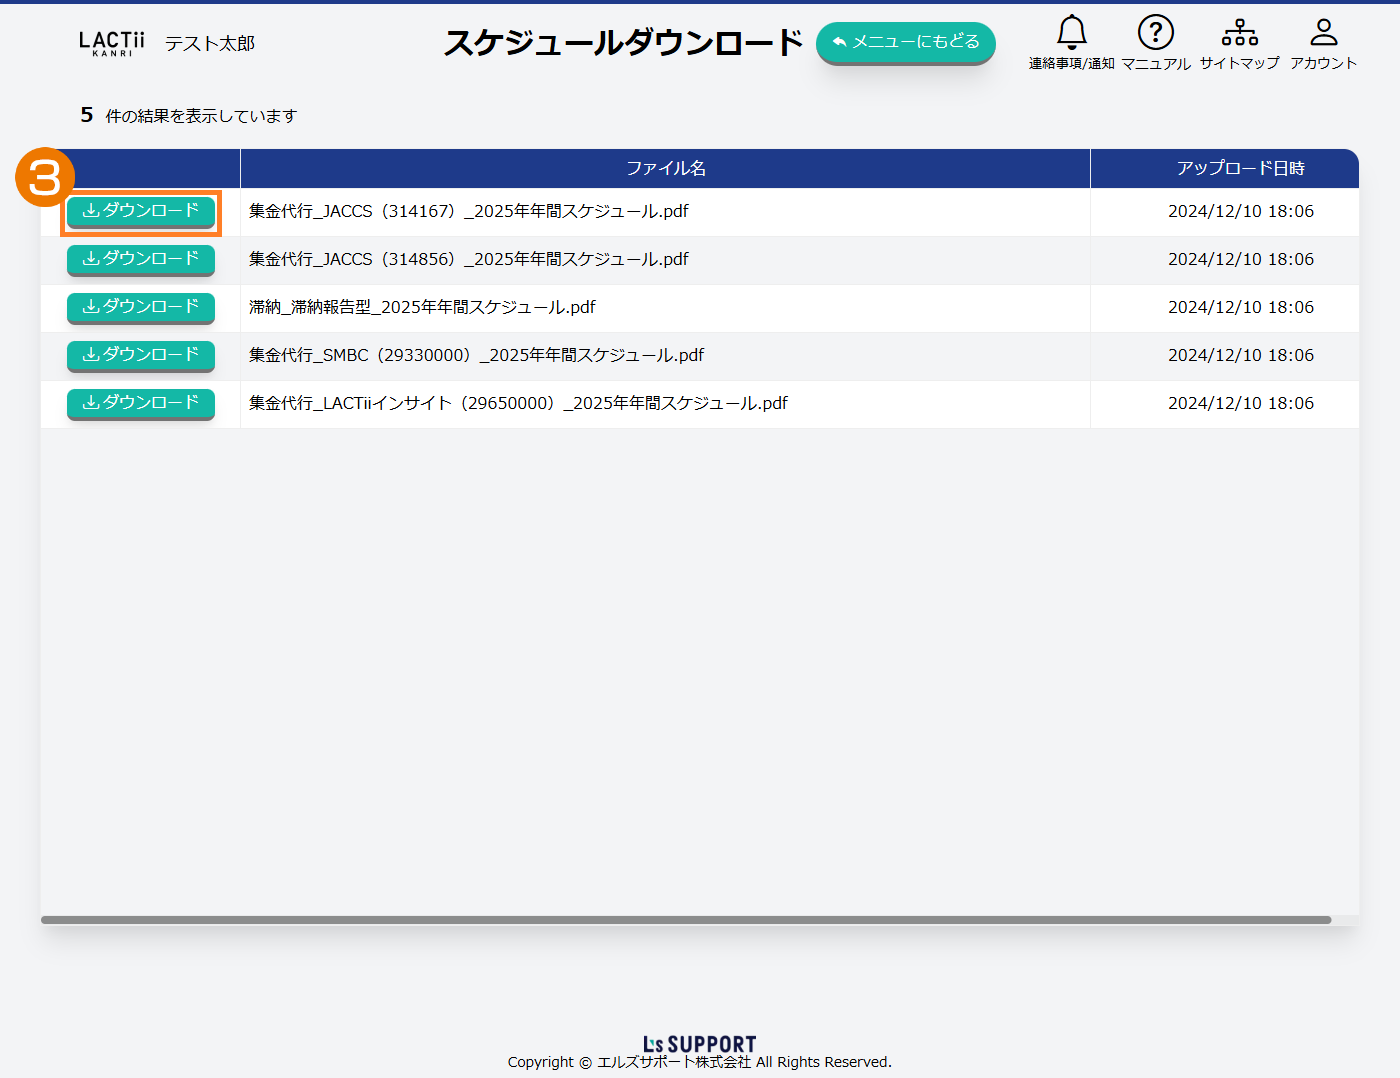Screen dimensions: 1400x1078
Task: Click the ファイル名 column header
Action: click(665, 168)
